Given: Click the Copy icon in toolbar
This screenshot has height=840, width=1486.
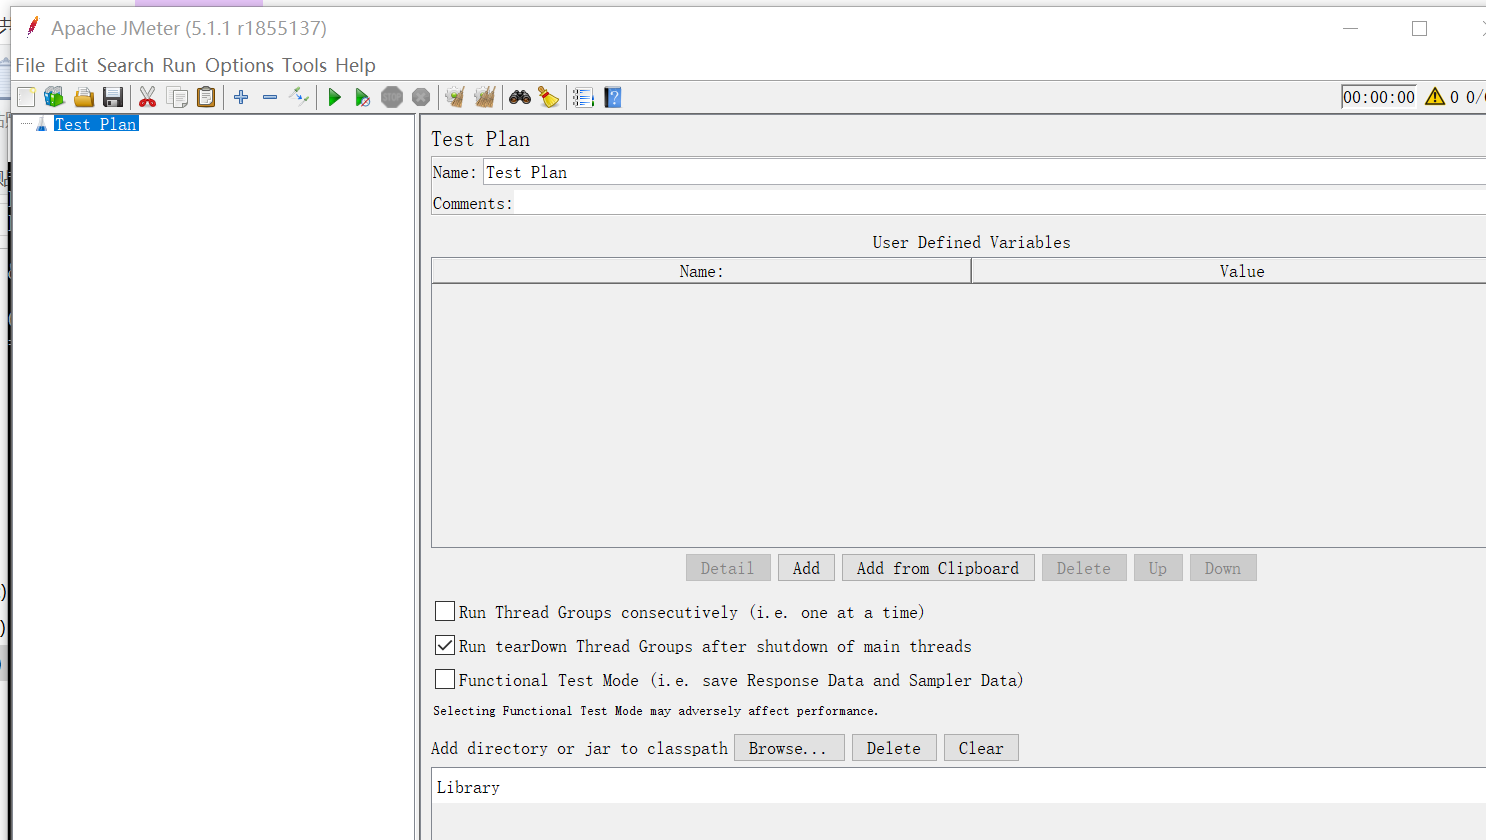Looking at the screenshot, I should [x=177, y=97].
